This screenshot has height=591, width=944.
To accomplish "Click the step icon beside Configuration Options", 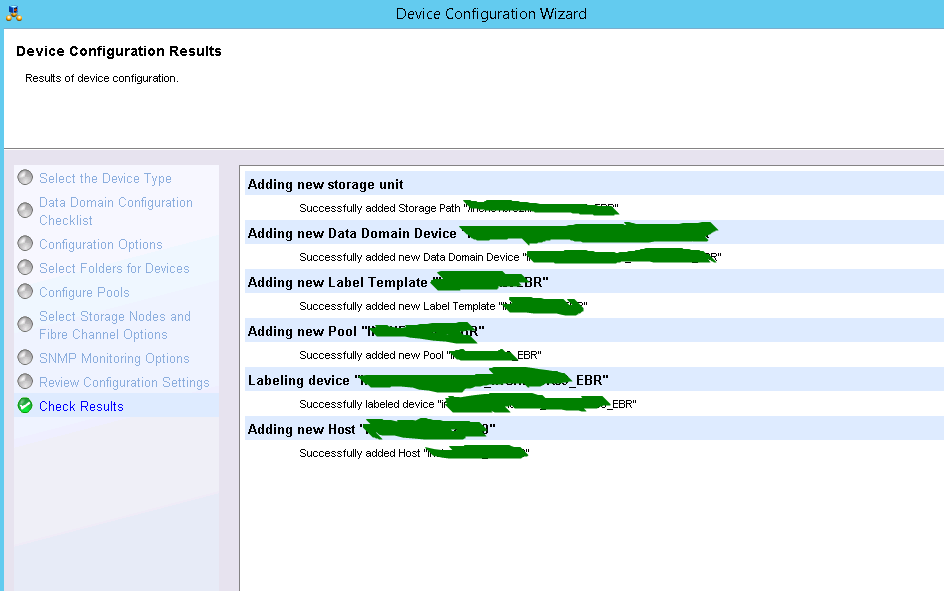I will (25, 243).
